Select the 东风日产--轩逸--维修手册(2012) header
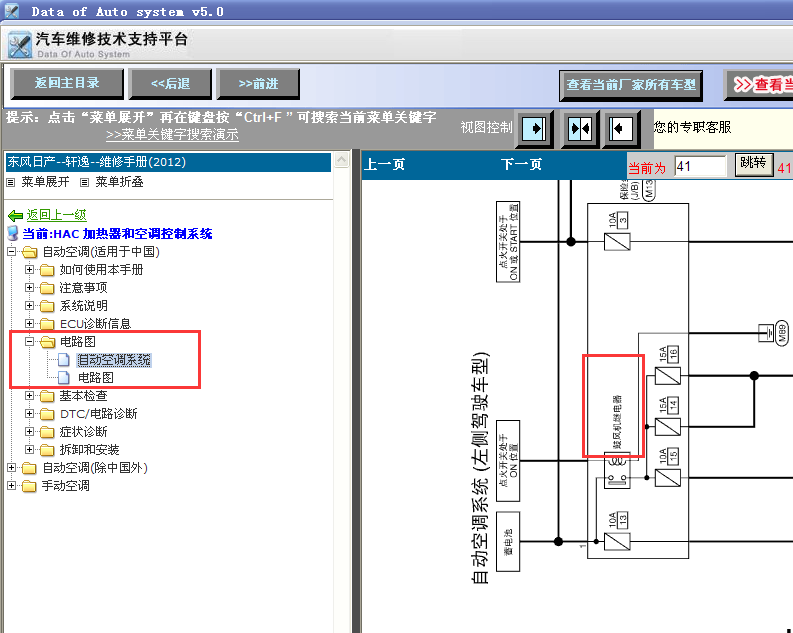793x633 pixels. pyautogui.click(x=168, y=162)
